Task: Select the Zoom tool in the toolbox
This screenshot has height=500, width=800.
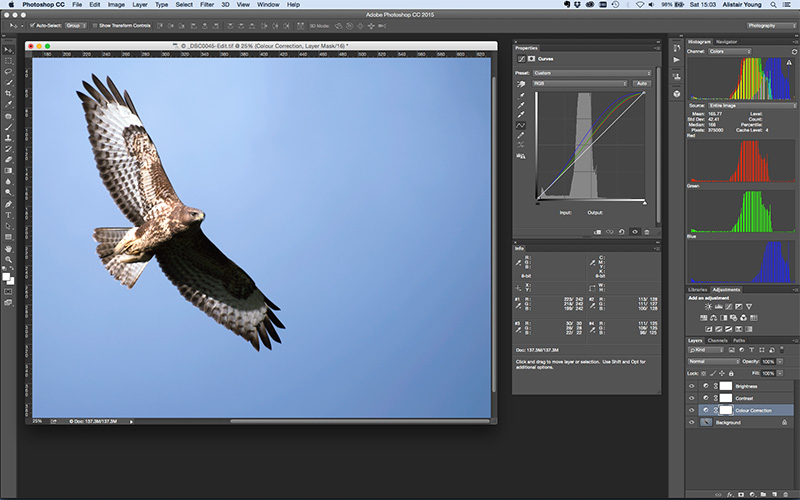Action: click(8, 260)
